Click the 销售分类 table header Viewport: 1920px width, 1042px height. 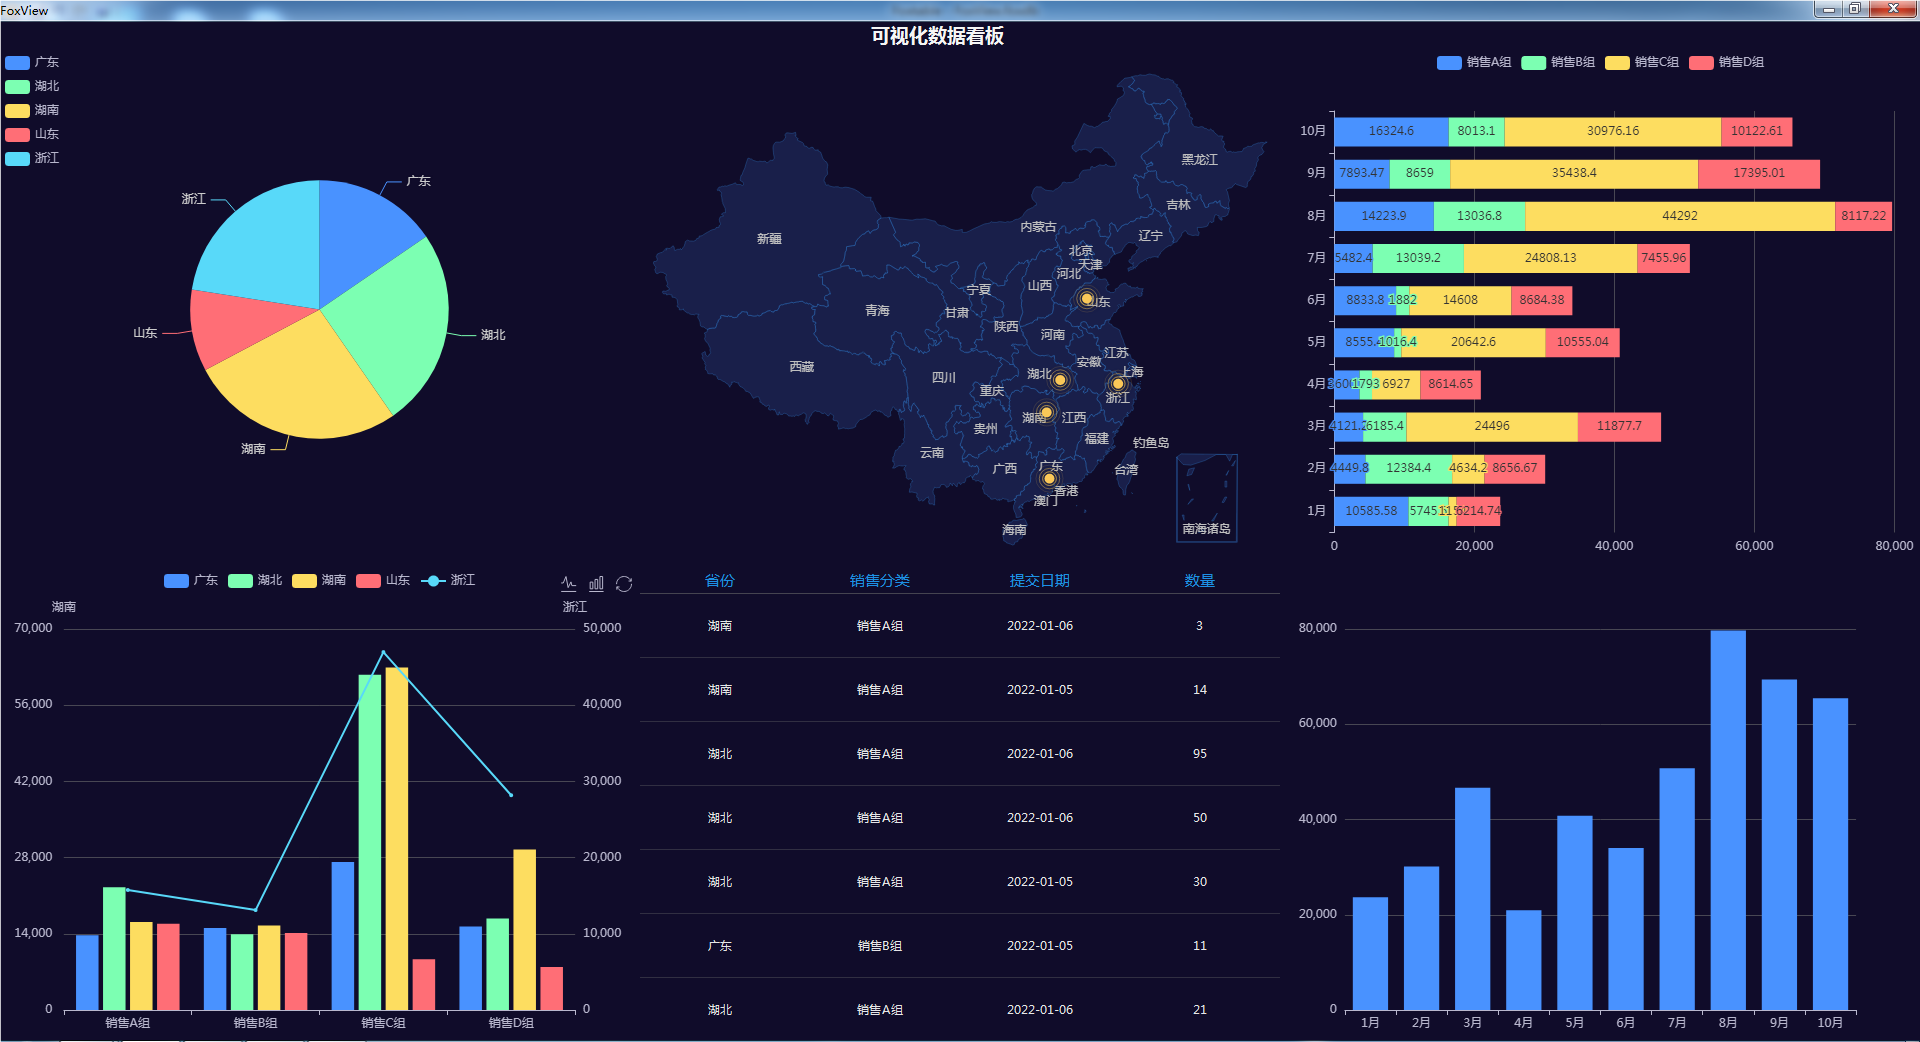click(x=879, y=580)
